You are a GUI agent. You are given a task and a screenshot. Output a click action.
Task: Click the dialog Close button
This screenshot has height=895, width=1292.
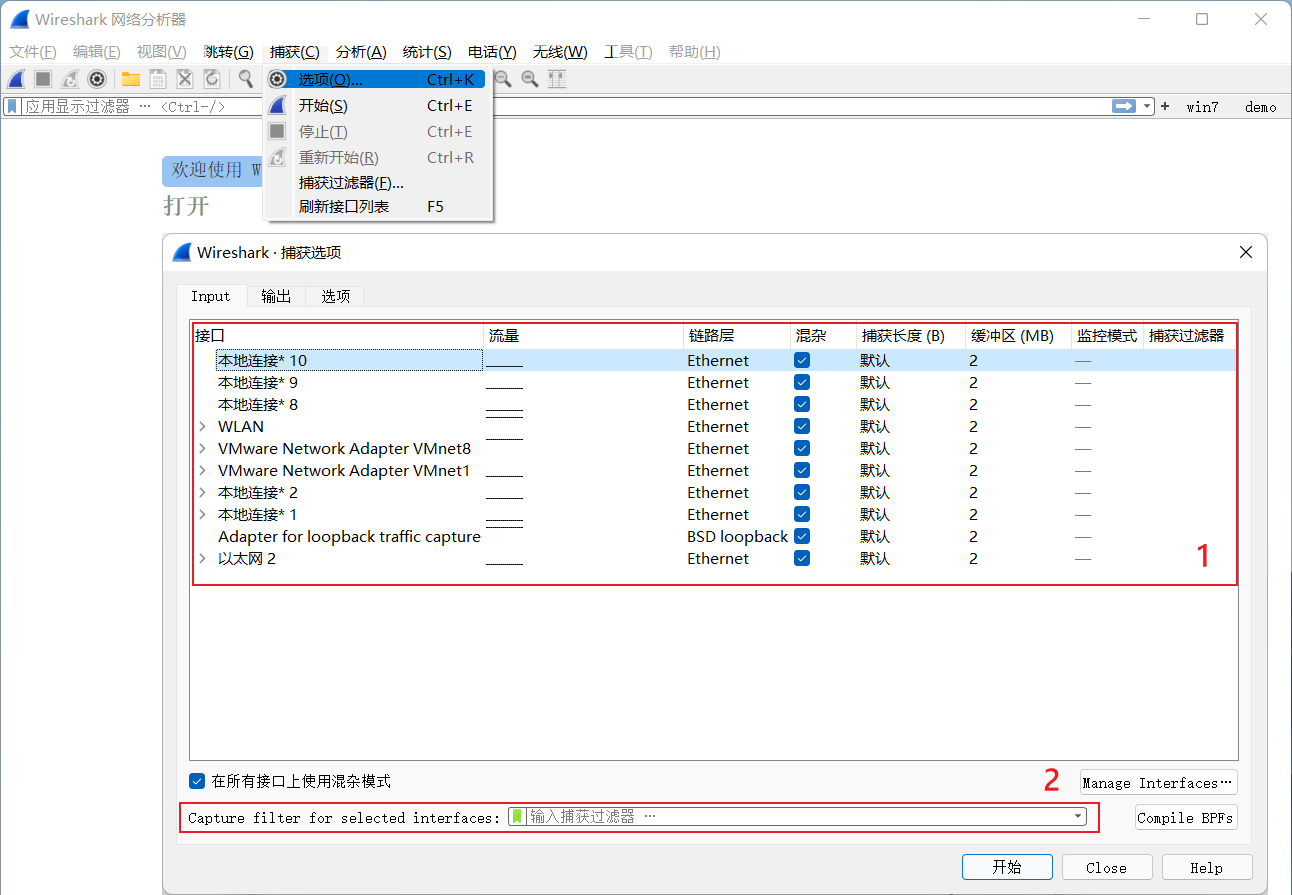point(1106,868)
